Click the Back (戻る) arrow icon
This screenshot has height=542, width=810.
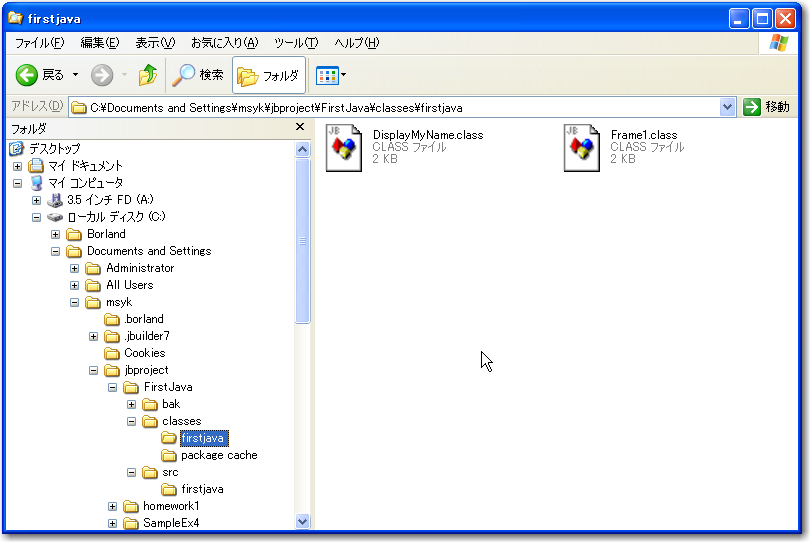(x=27, y=75)
